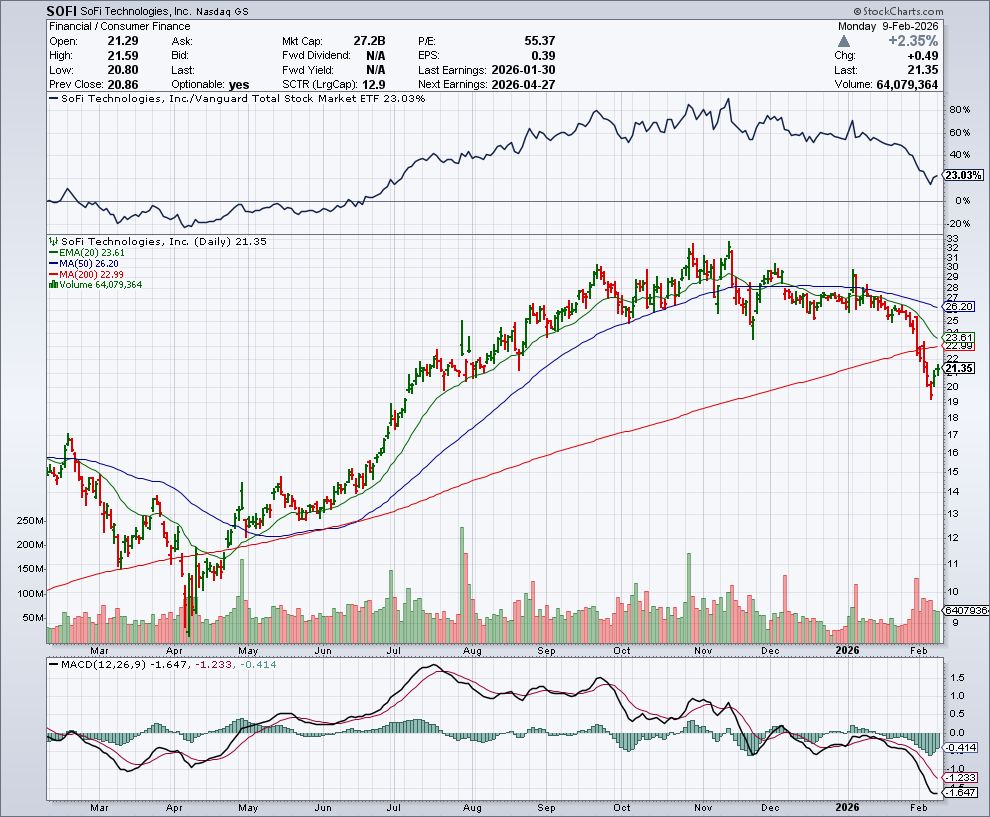The image size is (990, 817).
Task: Click the 64079364 volume axis marker
Action: tap(966, 611)
